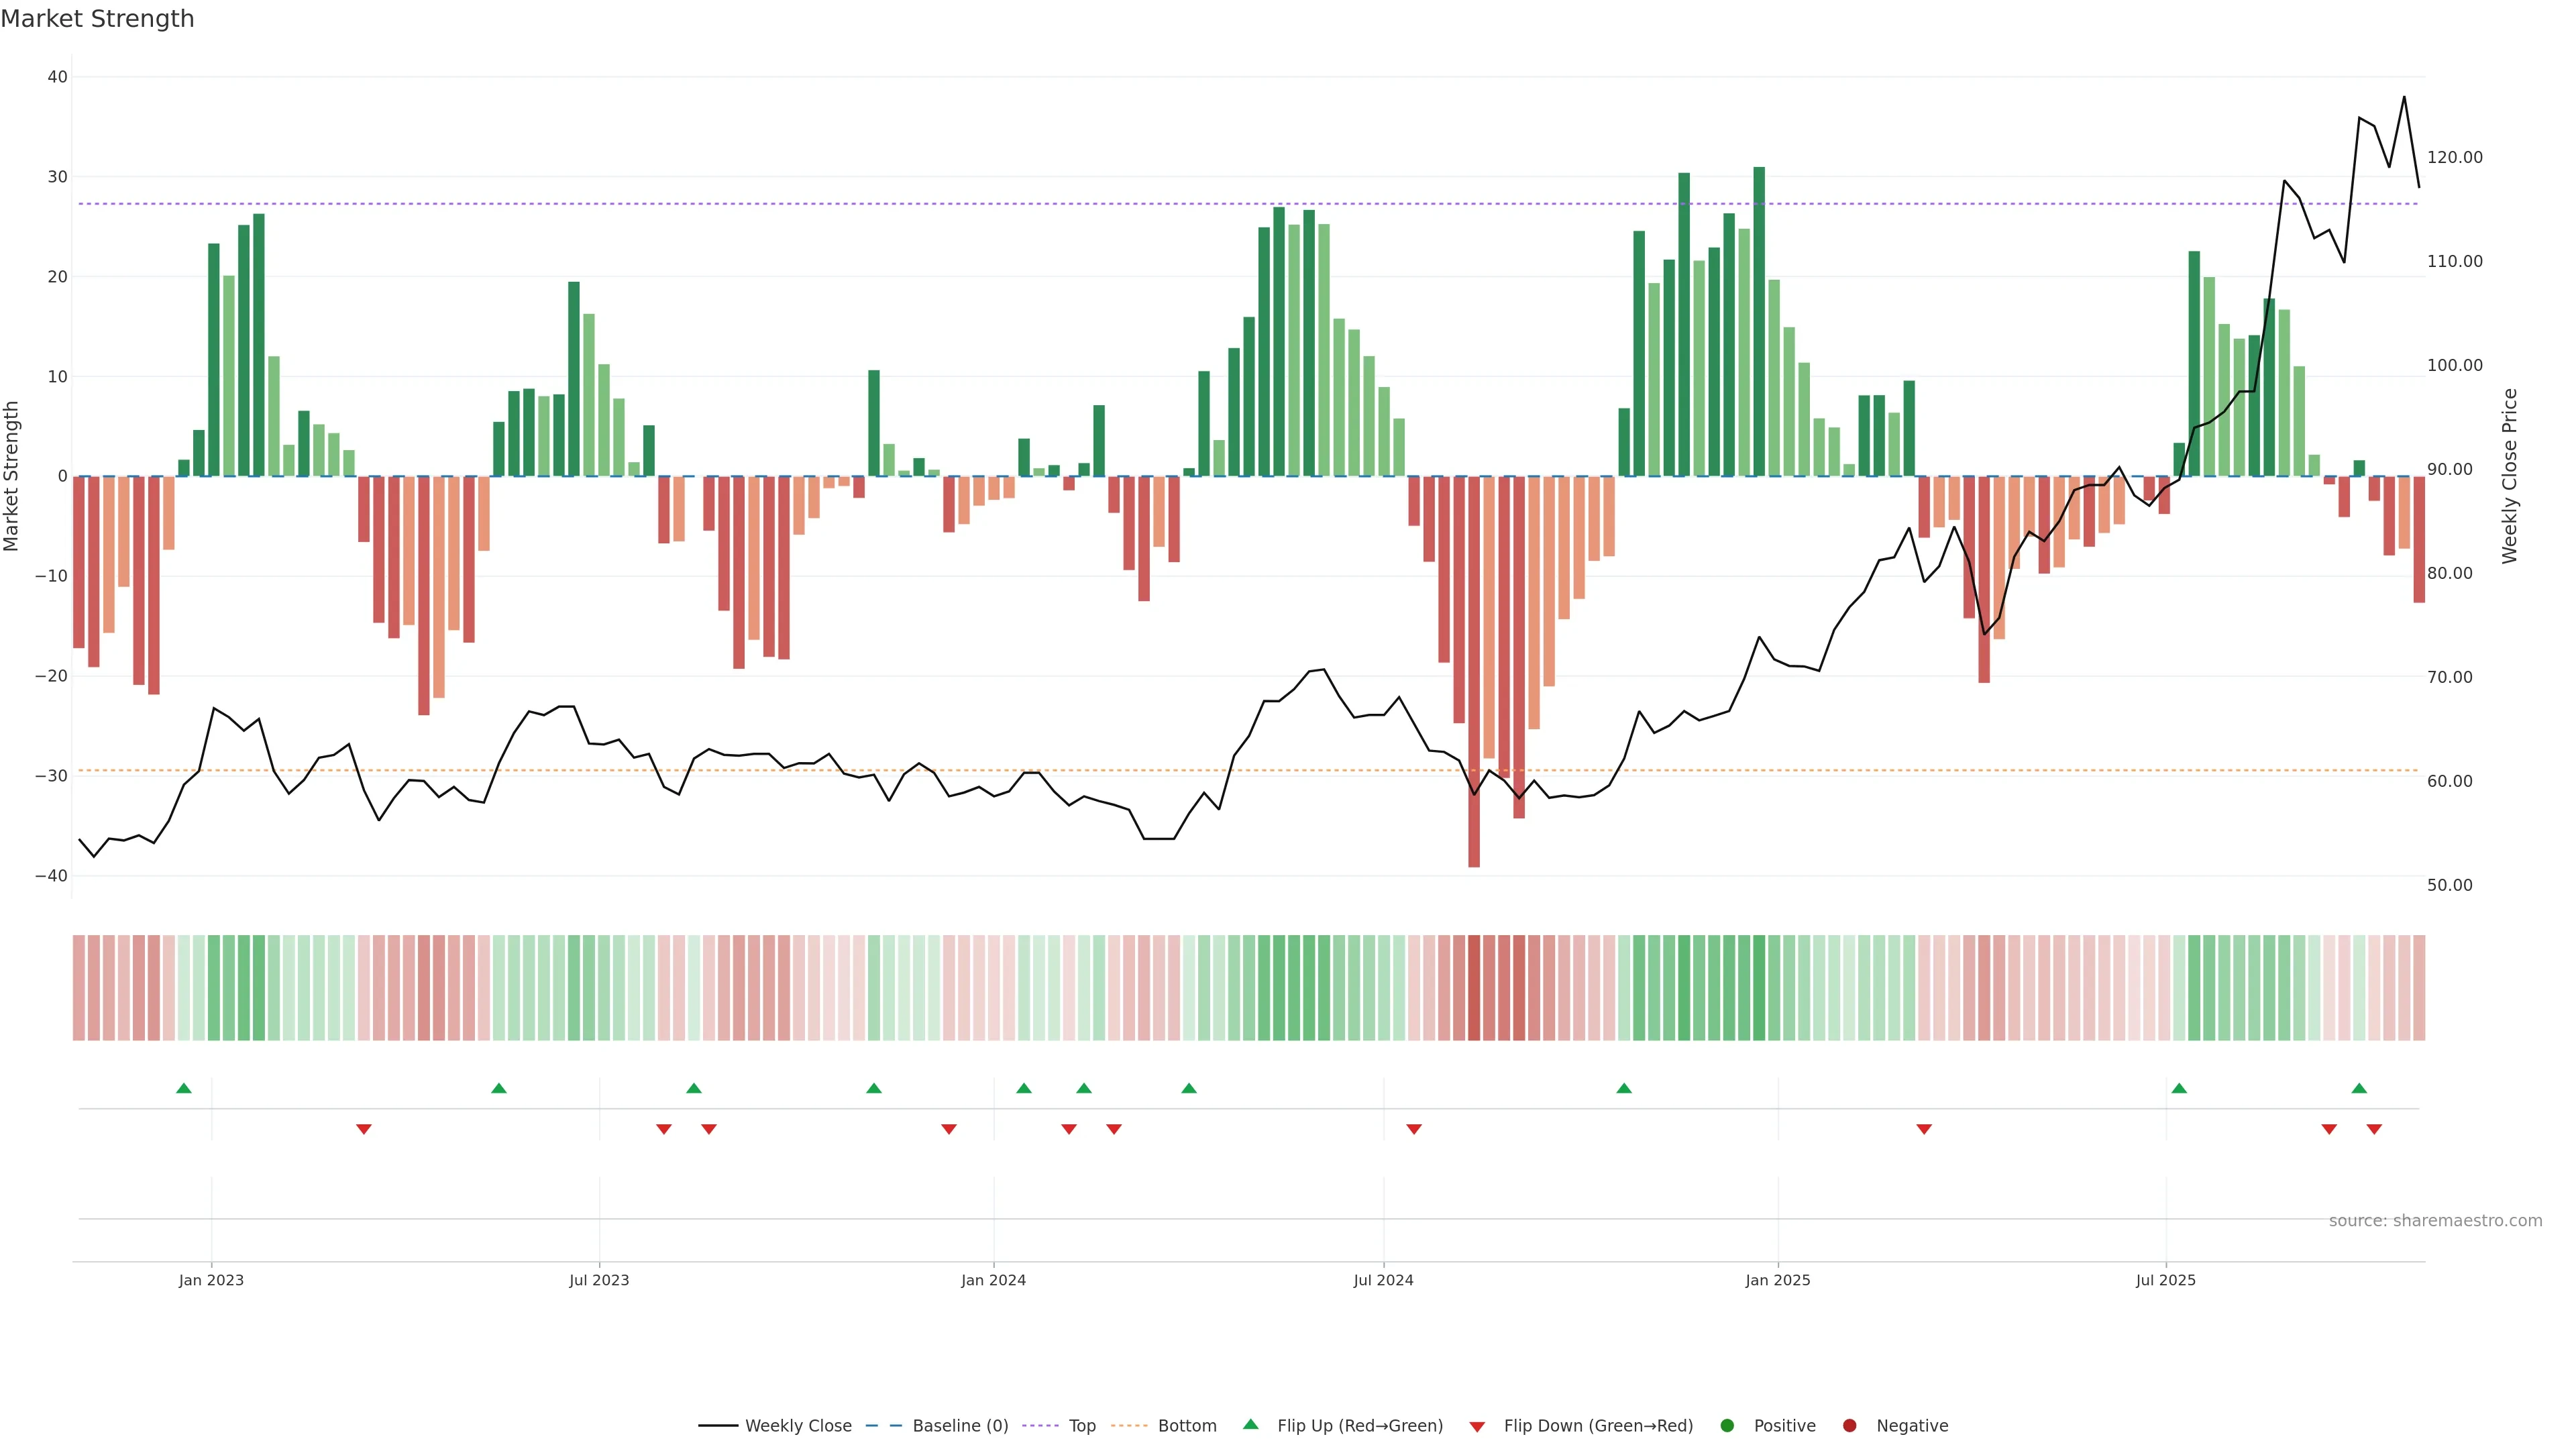This screenshot has width=2576, height=1449.
Task: Click the green Positive circle legend icon
Action: point(1727,1425)
